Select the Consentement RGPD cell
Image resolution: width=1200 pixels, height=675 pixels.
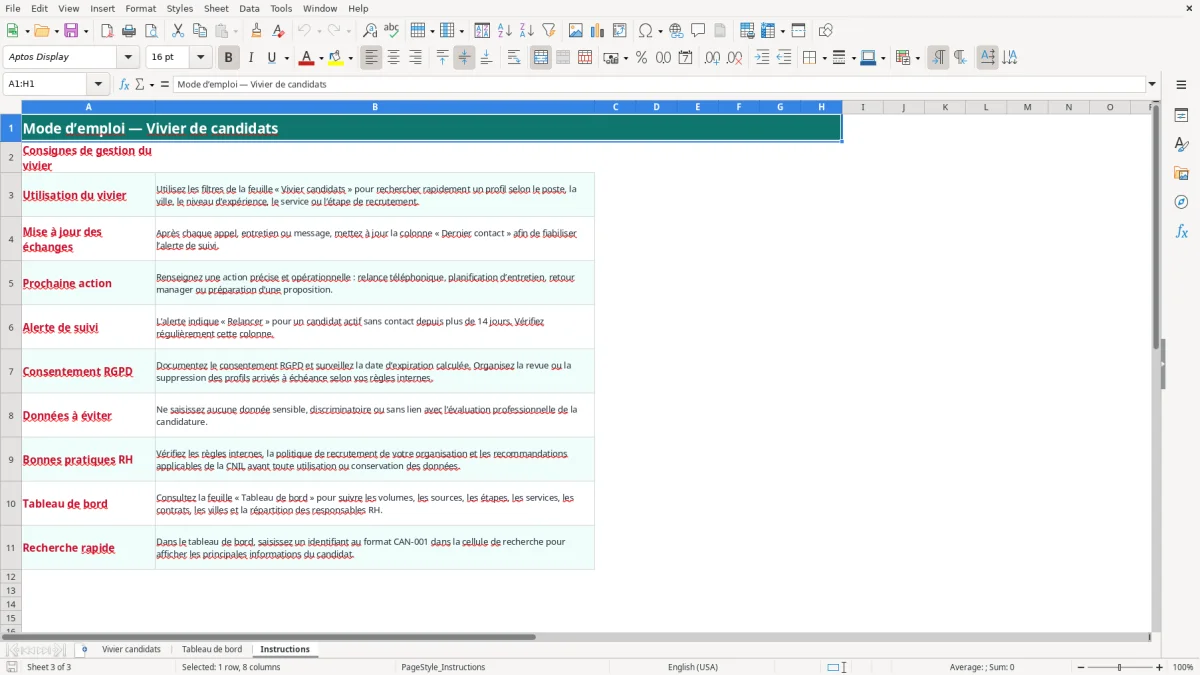(x=88, y=371)
